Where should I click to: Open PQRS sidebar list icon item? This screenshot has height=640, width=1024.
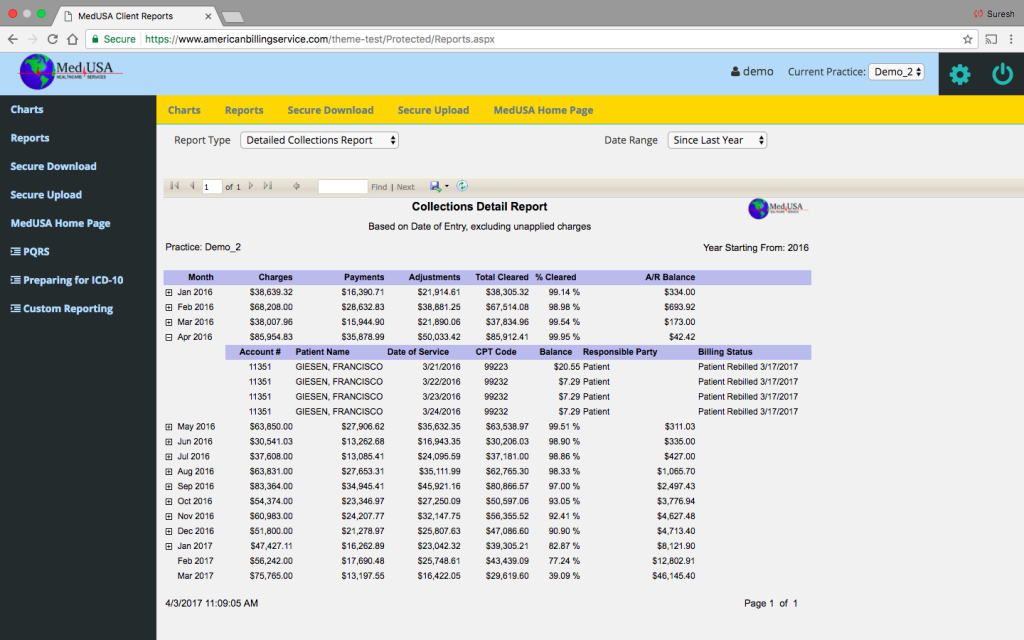[x=30, y=251]
